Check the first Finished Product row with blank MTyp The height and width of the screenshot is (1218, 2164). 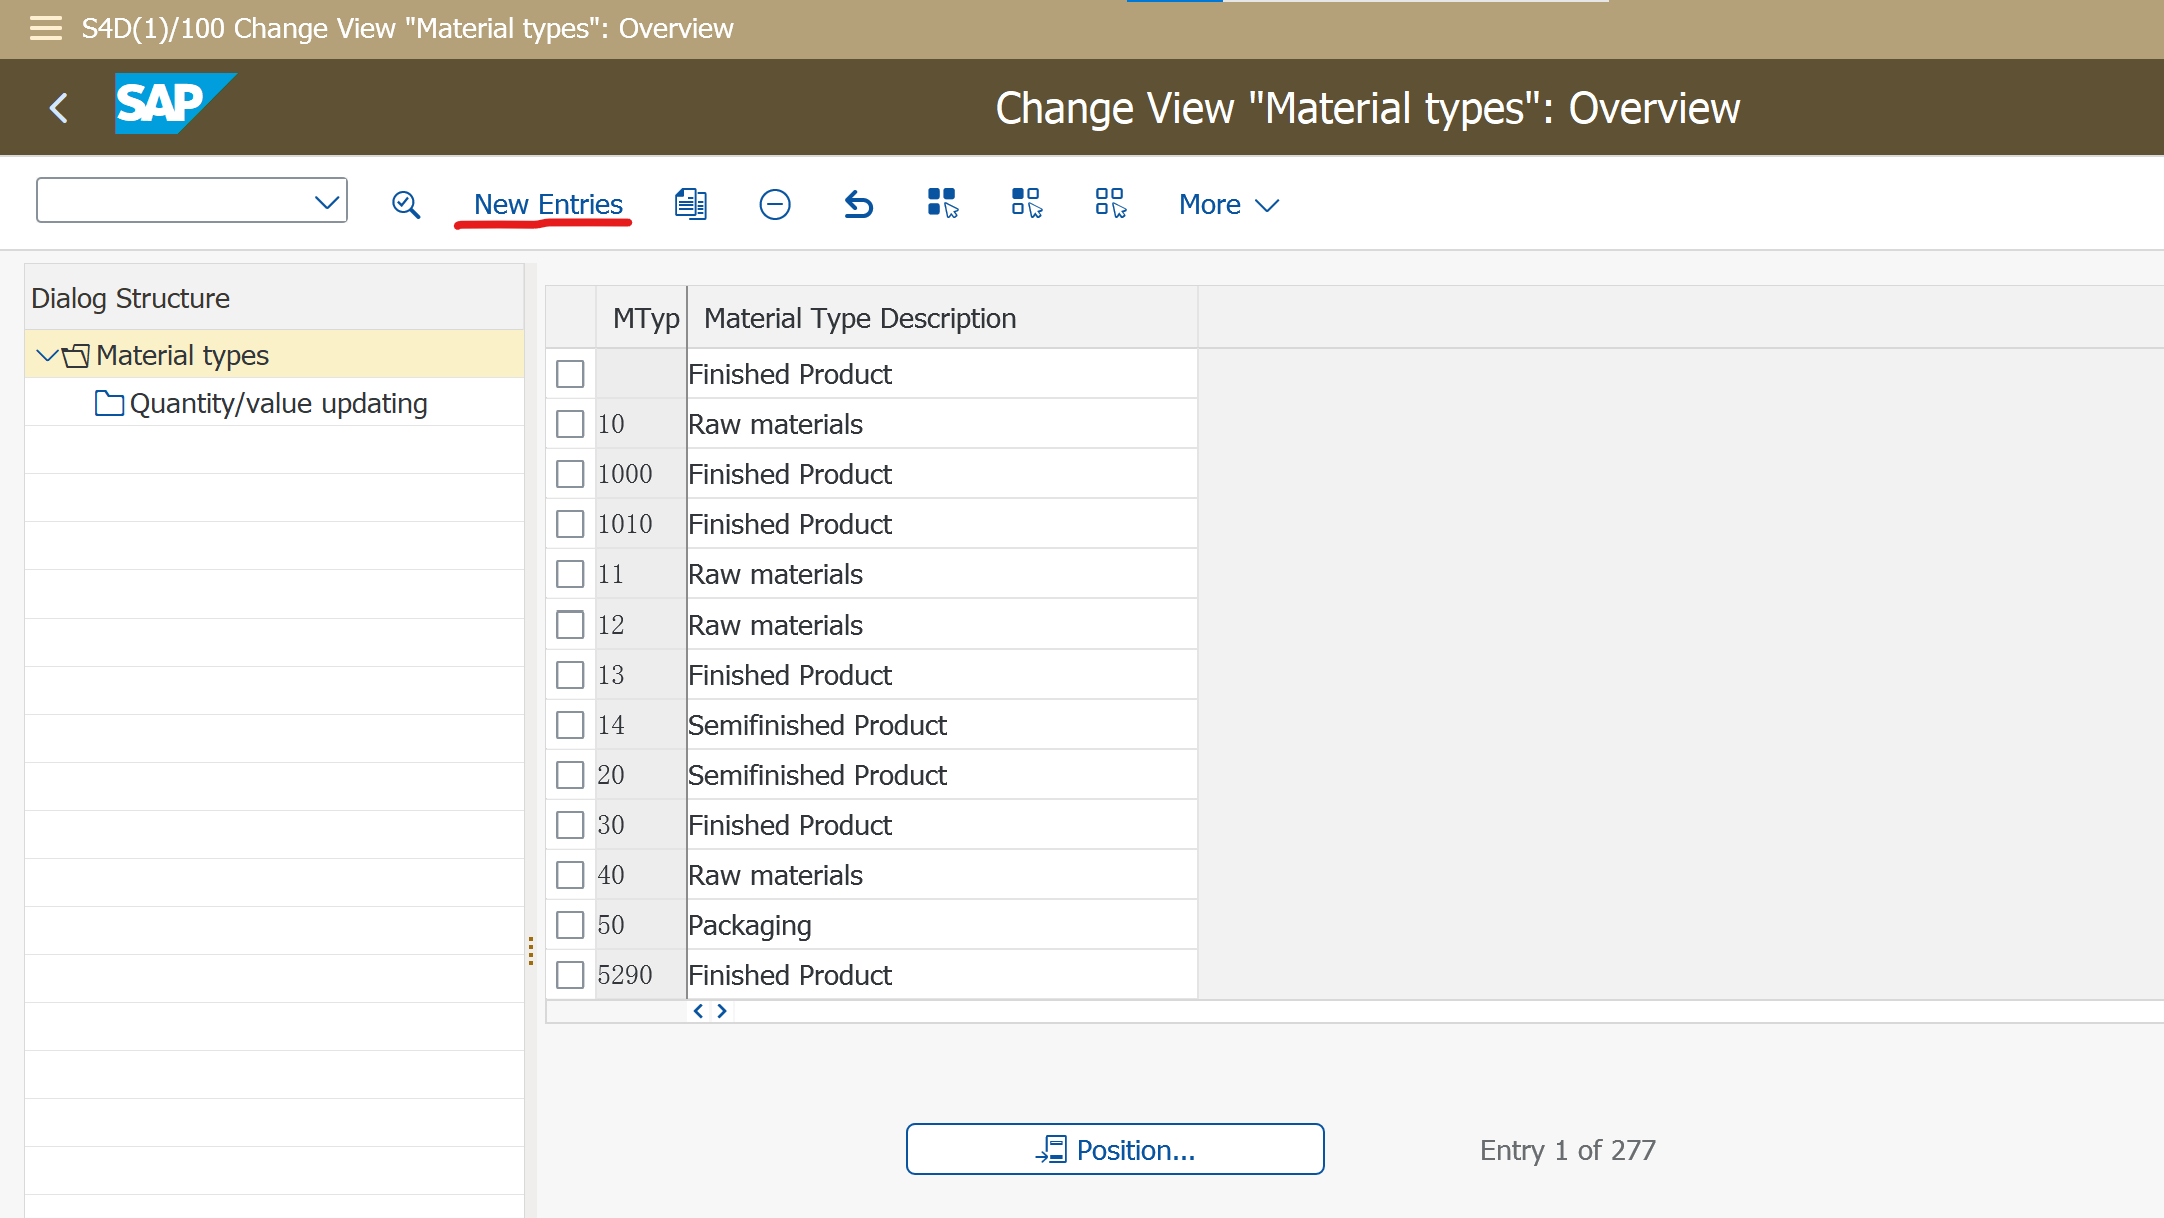point(570,374)
